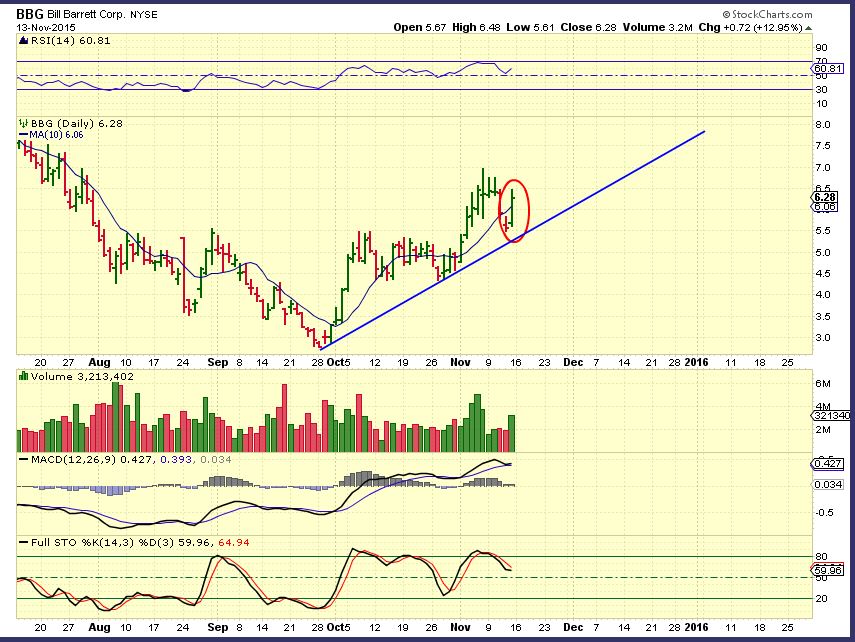Image resolution: width=855 pixels, height=642 pixels.
Task: Click the 60.81 RSI value tag on right axis
Action: (828, 68)
